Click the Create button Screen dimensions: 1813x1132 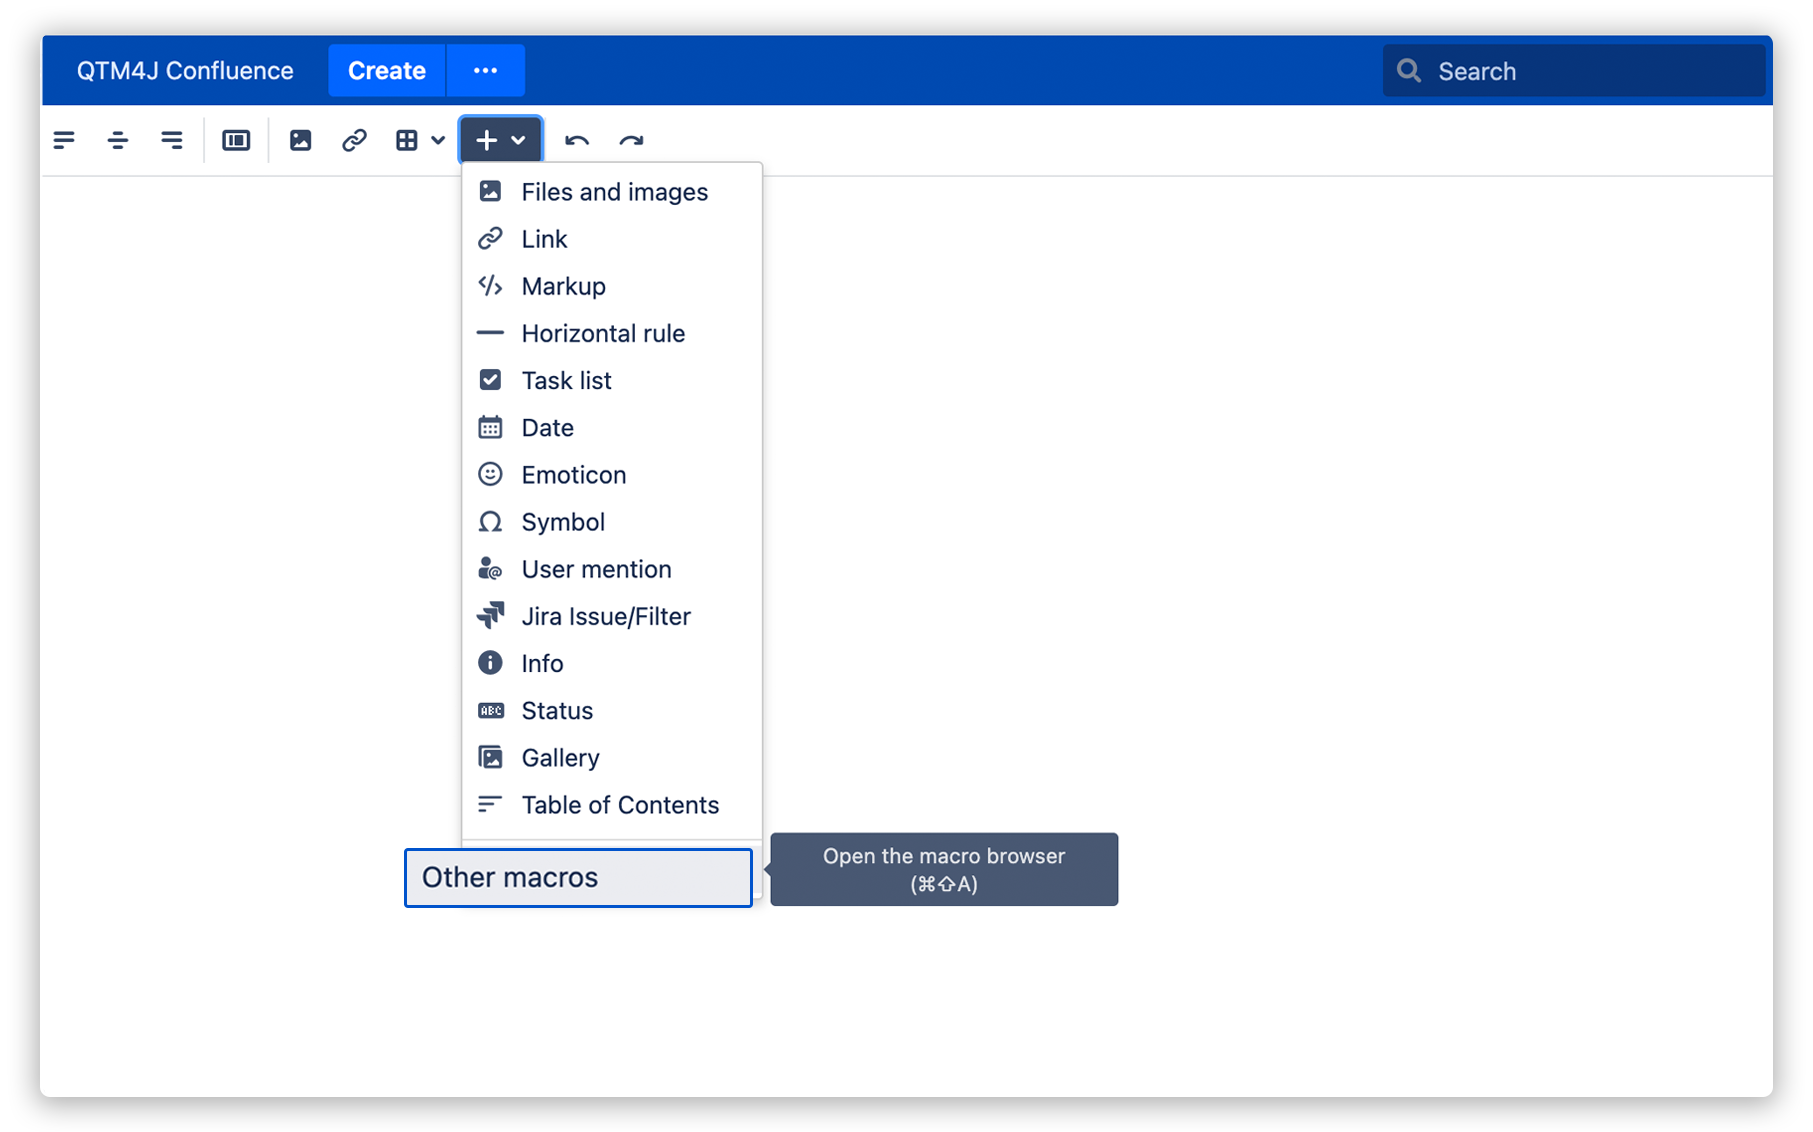click(x=387, y=71)
